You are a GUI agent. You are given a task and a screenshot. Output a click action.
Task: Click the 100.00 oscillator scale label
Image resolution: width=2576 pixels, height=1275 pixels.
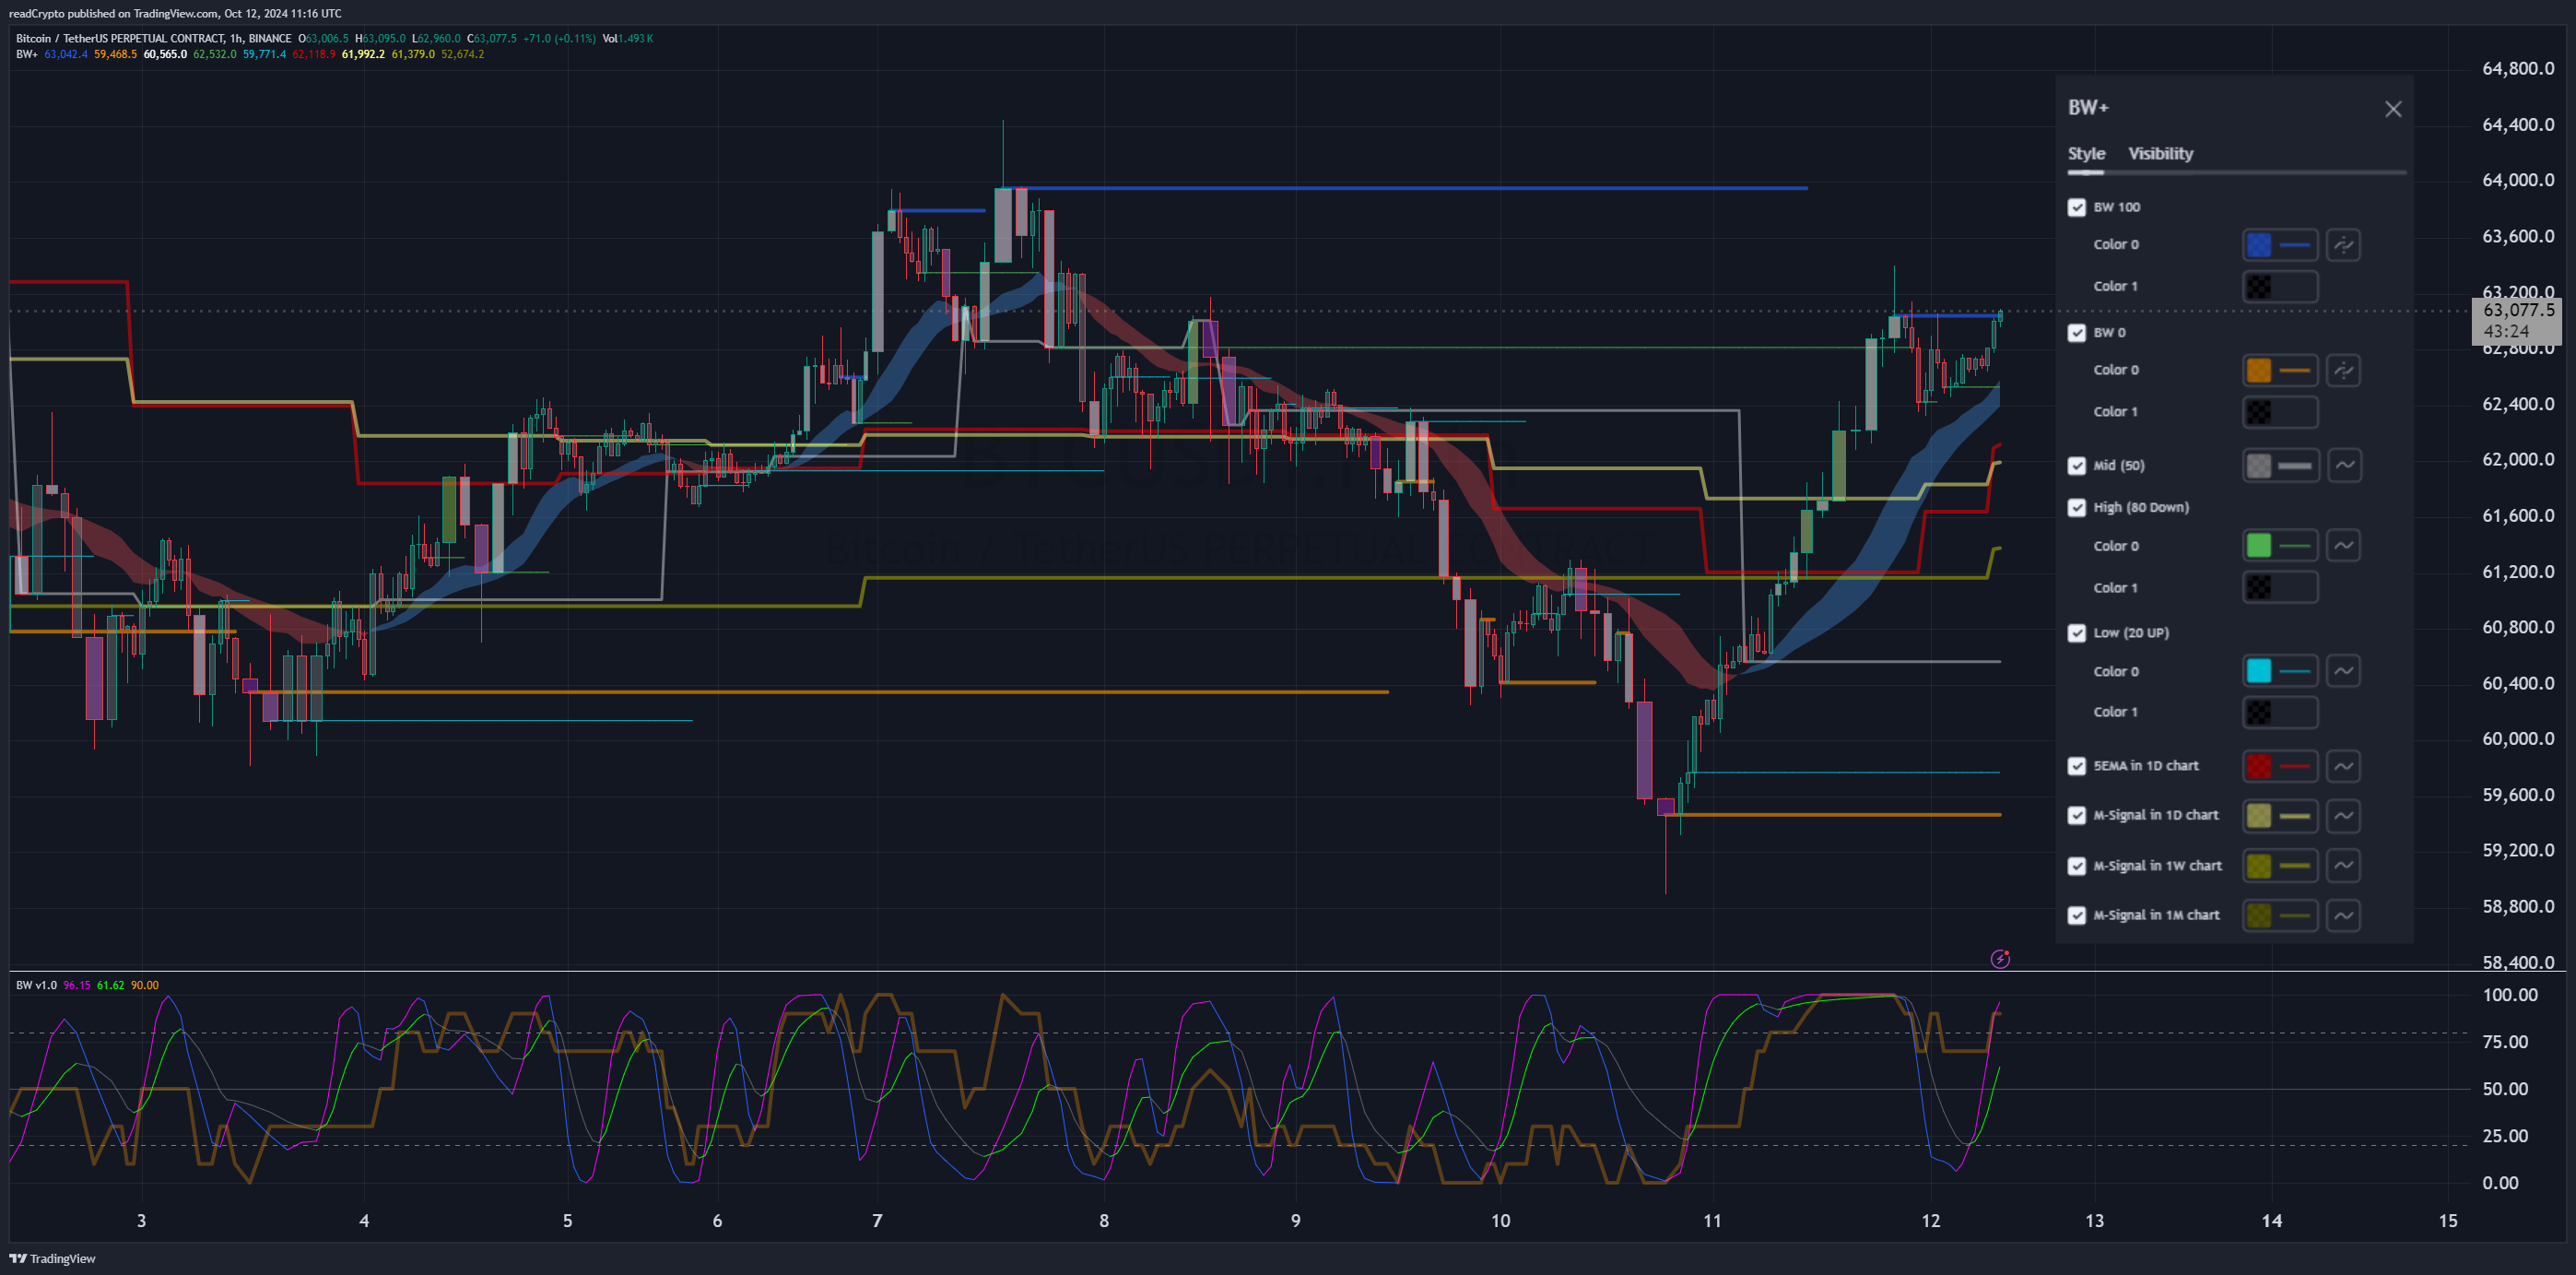tap(2509, 994)
